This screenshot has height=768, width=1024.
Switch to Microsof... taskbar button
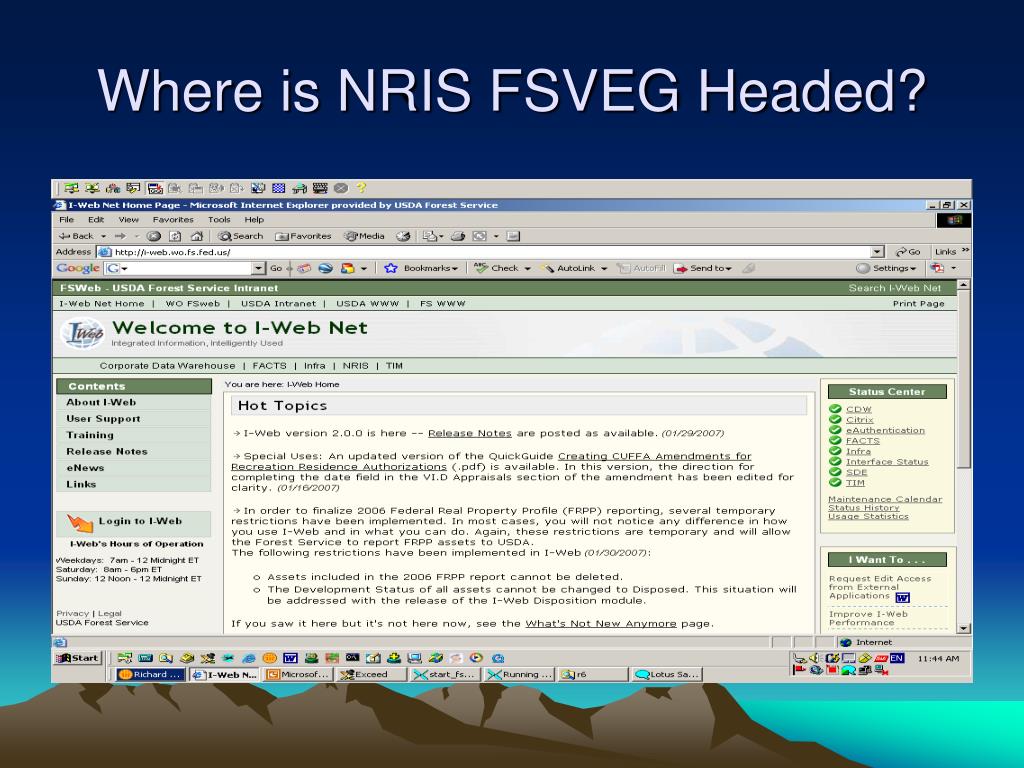[x=298, y=675]
